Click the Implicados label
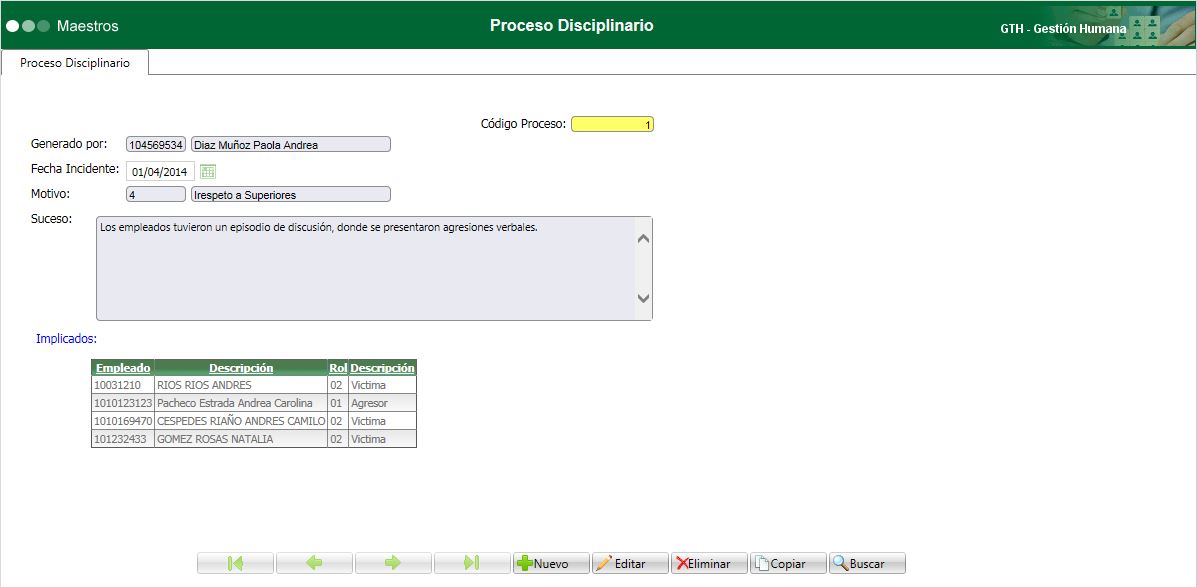 (66, 337)
